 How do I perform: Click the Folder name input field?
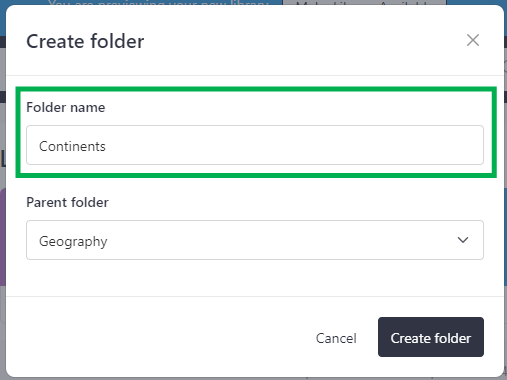point(255,145)
